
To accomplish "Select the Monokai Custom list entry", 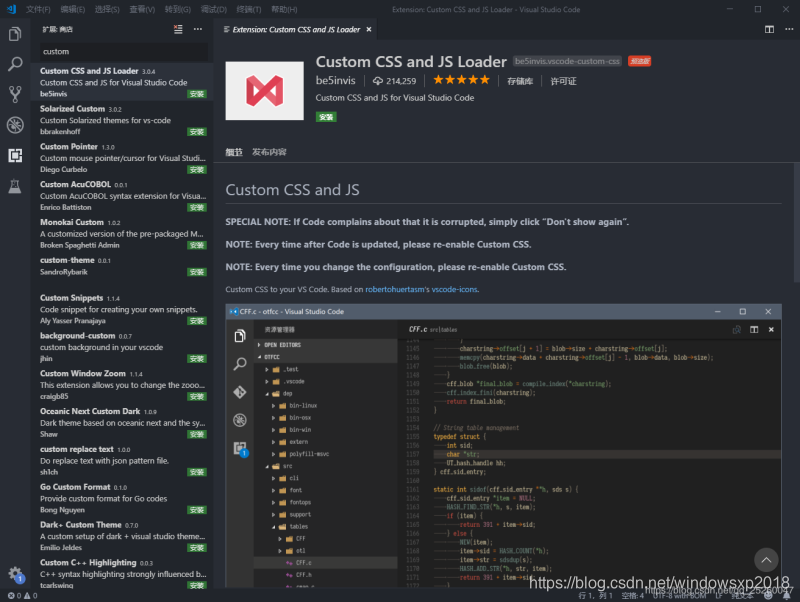I will tap(122, 233).
